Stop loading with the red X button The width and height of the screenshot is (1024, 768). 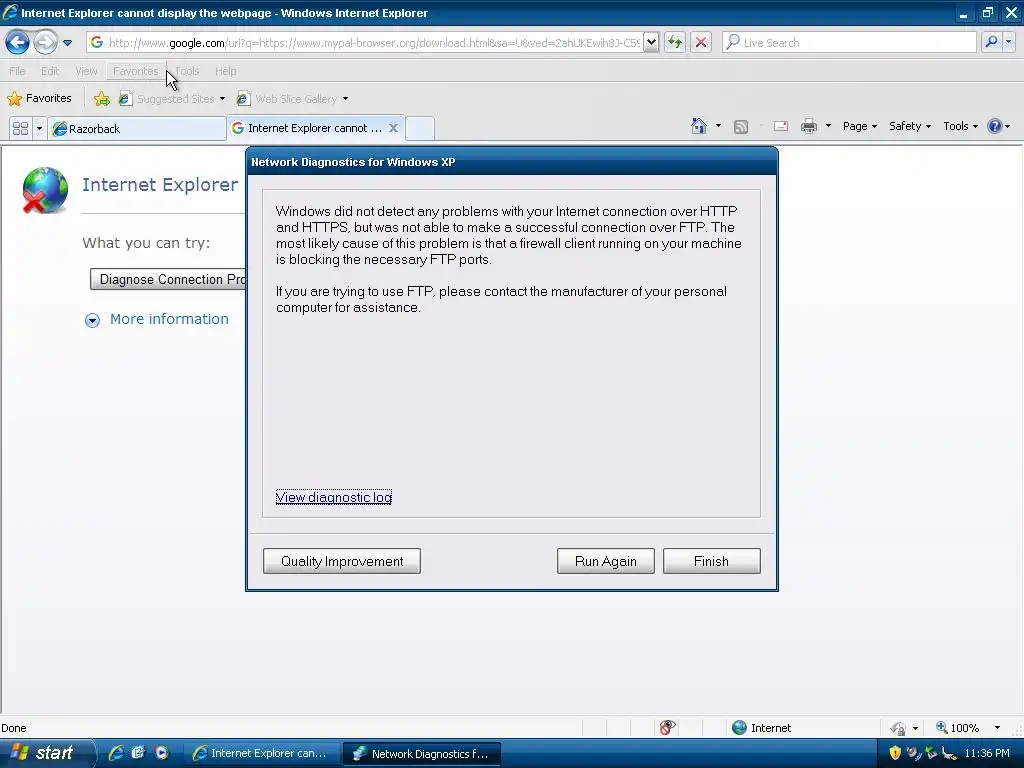click(x=701, y=42)
